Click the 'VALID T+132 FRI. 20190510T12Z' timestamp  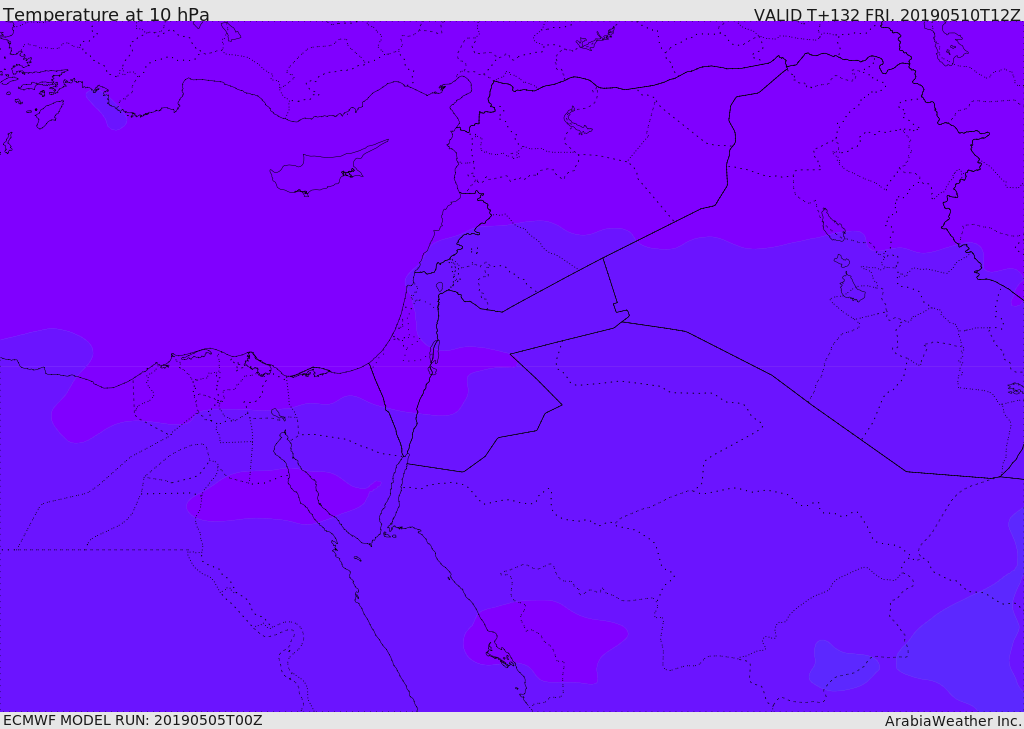click(887, 15)
